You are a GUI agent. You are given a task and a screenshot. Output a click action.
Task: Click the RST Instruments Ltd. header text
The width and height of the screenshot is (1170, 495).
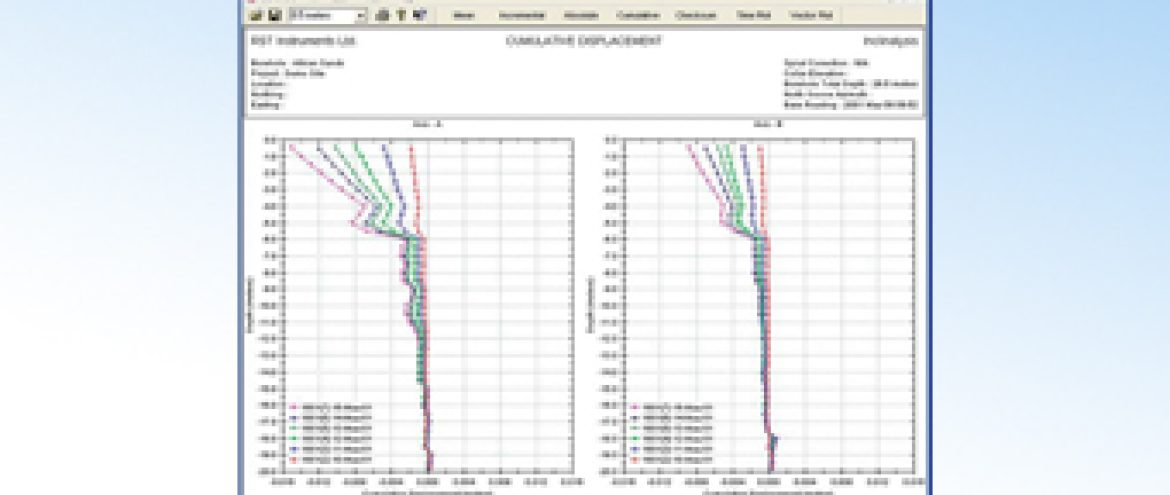303,40
